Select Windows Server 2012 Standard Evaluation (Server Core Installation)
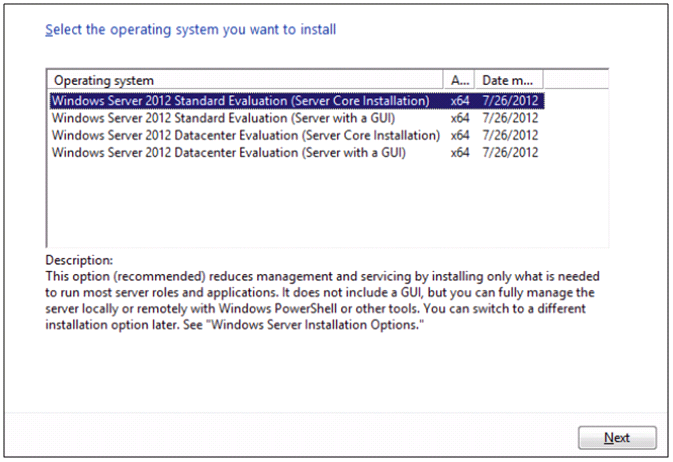673x462 pixels. [297, 101]
